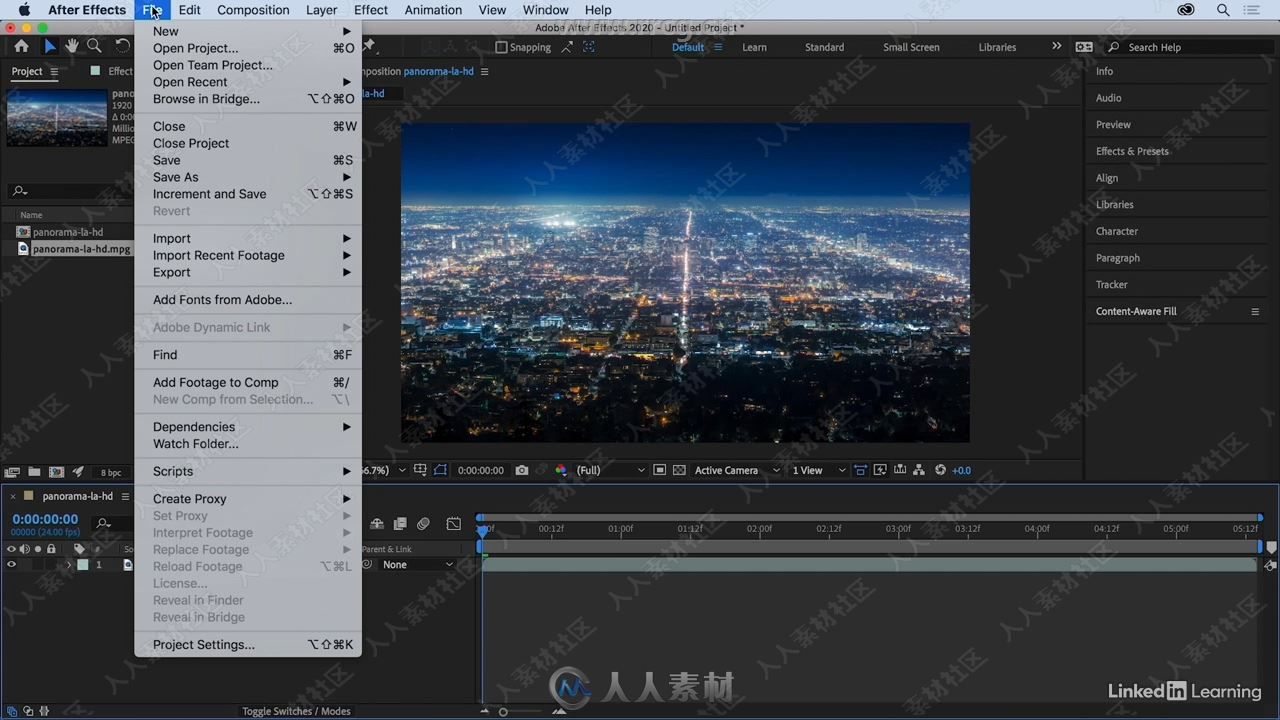Toggle mask and shape path visibility
This screenshot has height=720, width=1280.
(x=440, y=470)
